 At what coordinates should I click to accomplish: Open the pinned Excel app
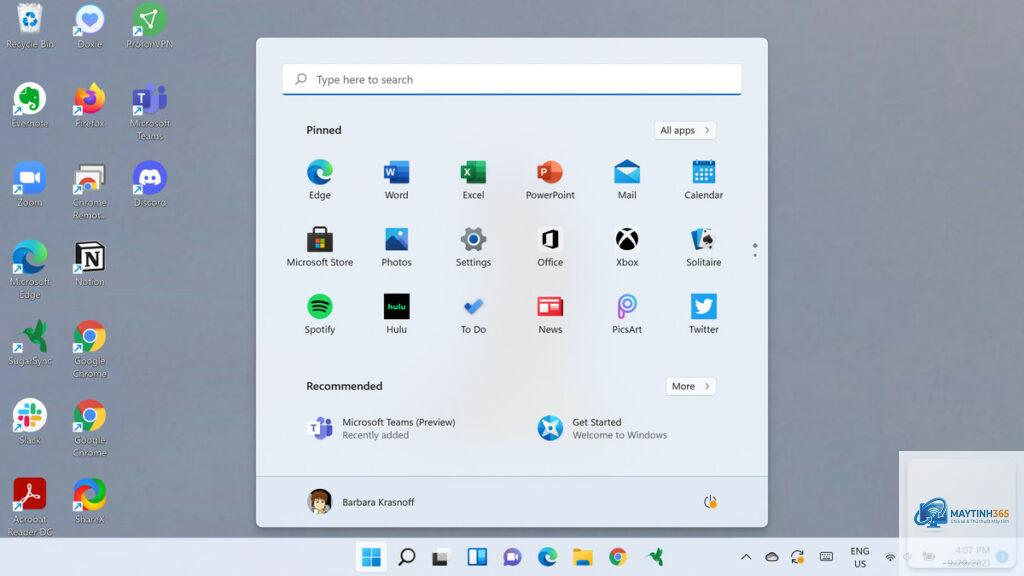[x=473, y=179]
